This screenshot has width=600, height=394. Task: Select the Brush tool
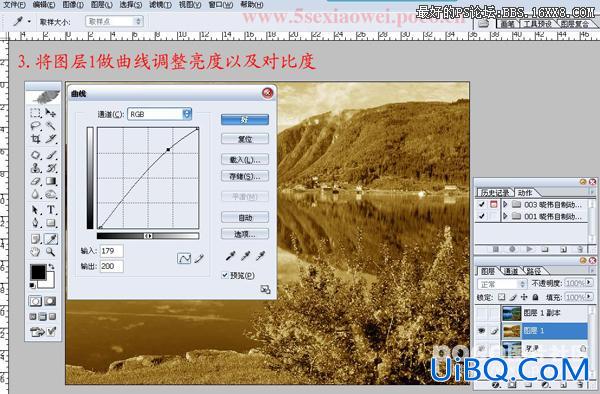coord(51,155)
